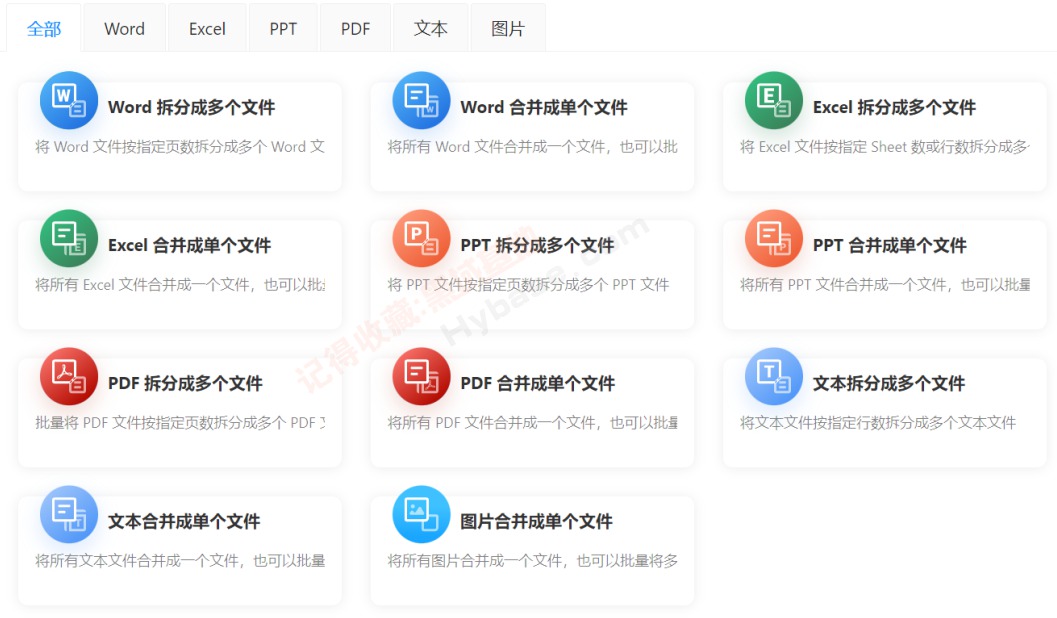Open 'Excel 拆分成多个文件' title
Viewport: 1057px width, 618px height.
click(895, 107)
